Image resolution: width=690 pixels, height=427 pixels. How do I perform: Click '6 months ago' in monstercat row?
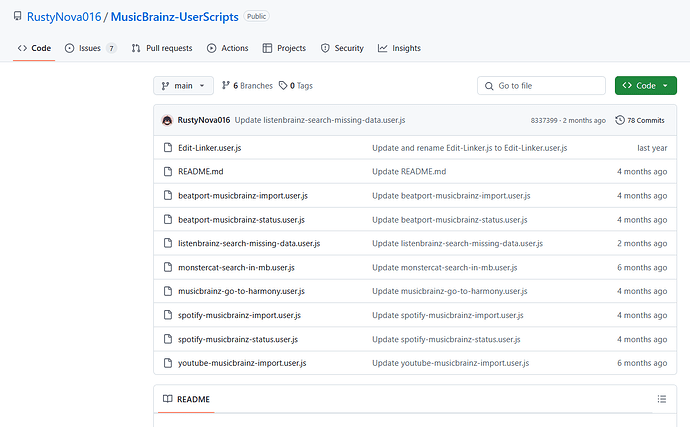click(x=642, y=268)
